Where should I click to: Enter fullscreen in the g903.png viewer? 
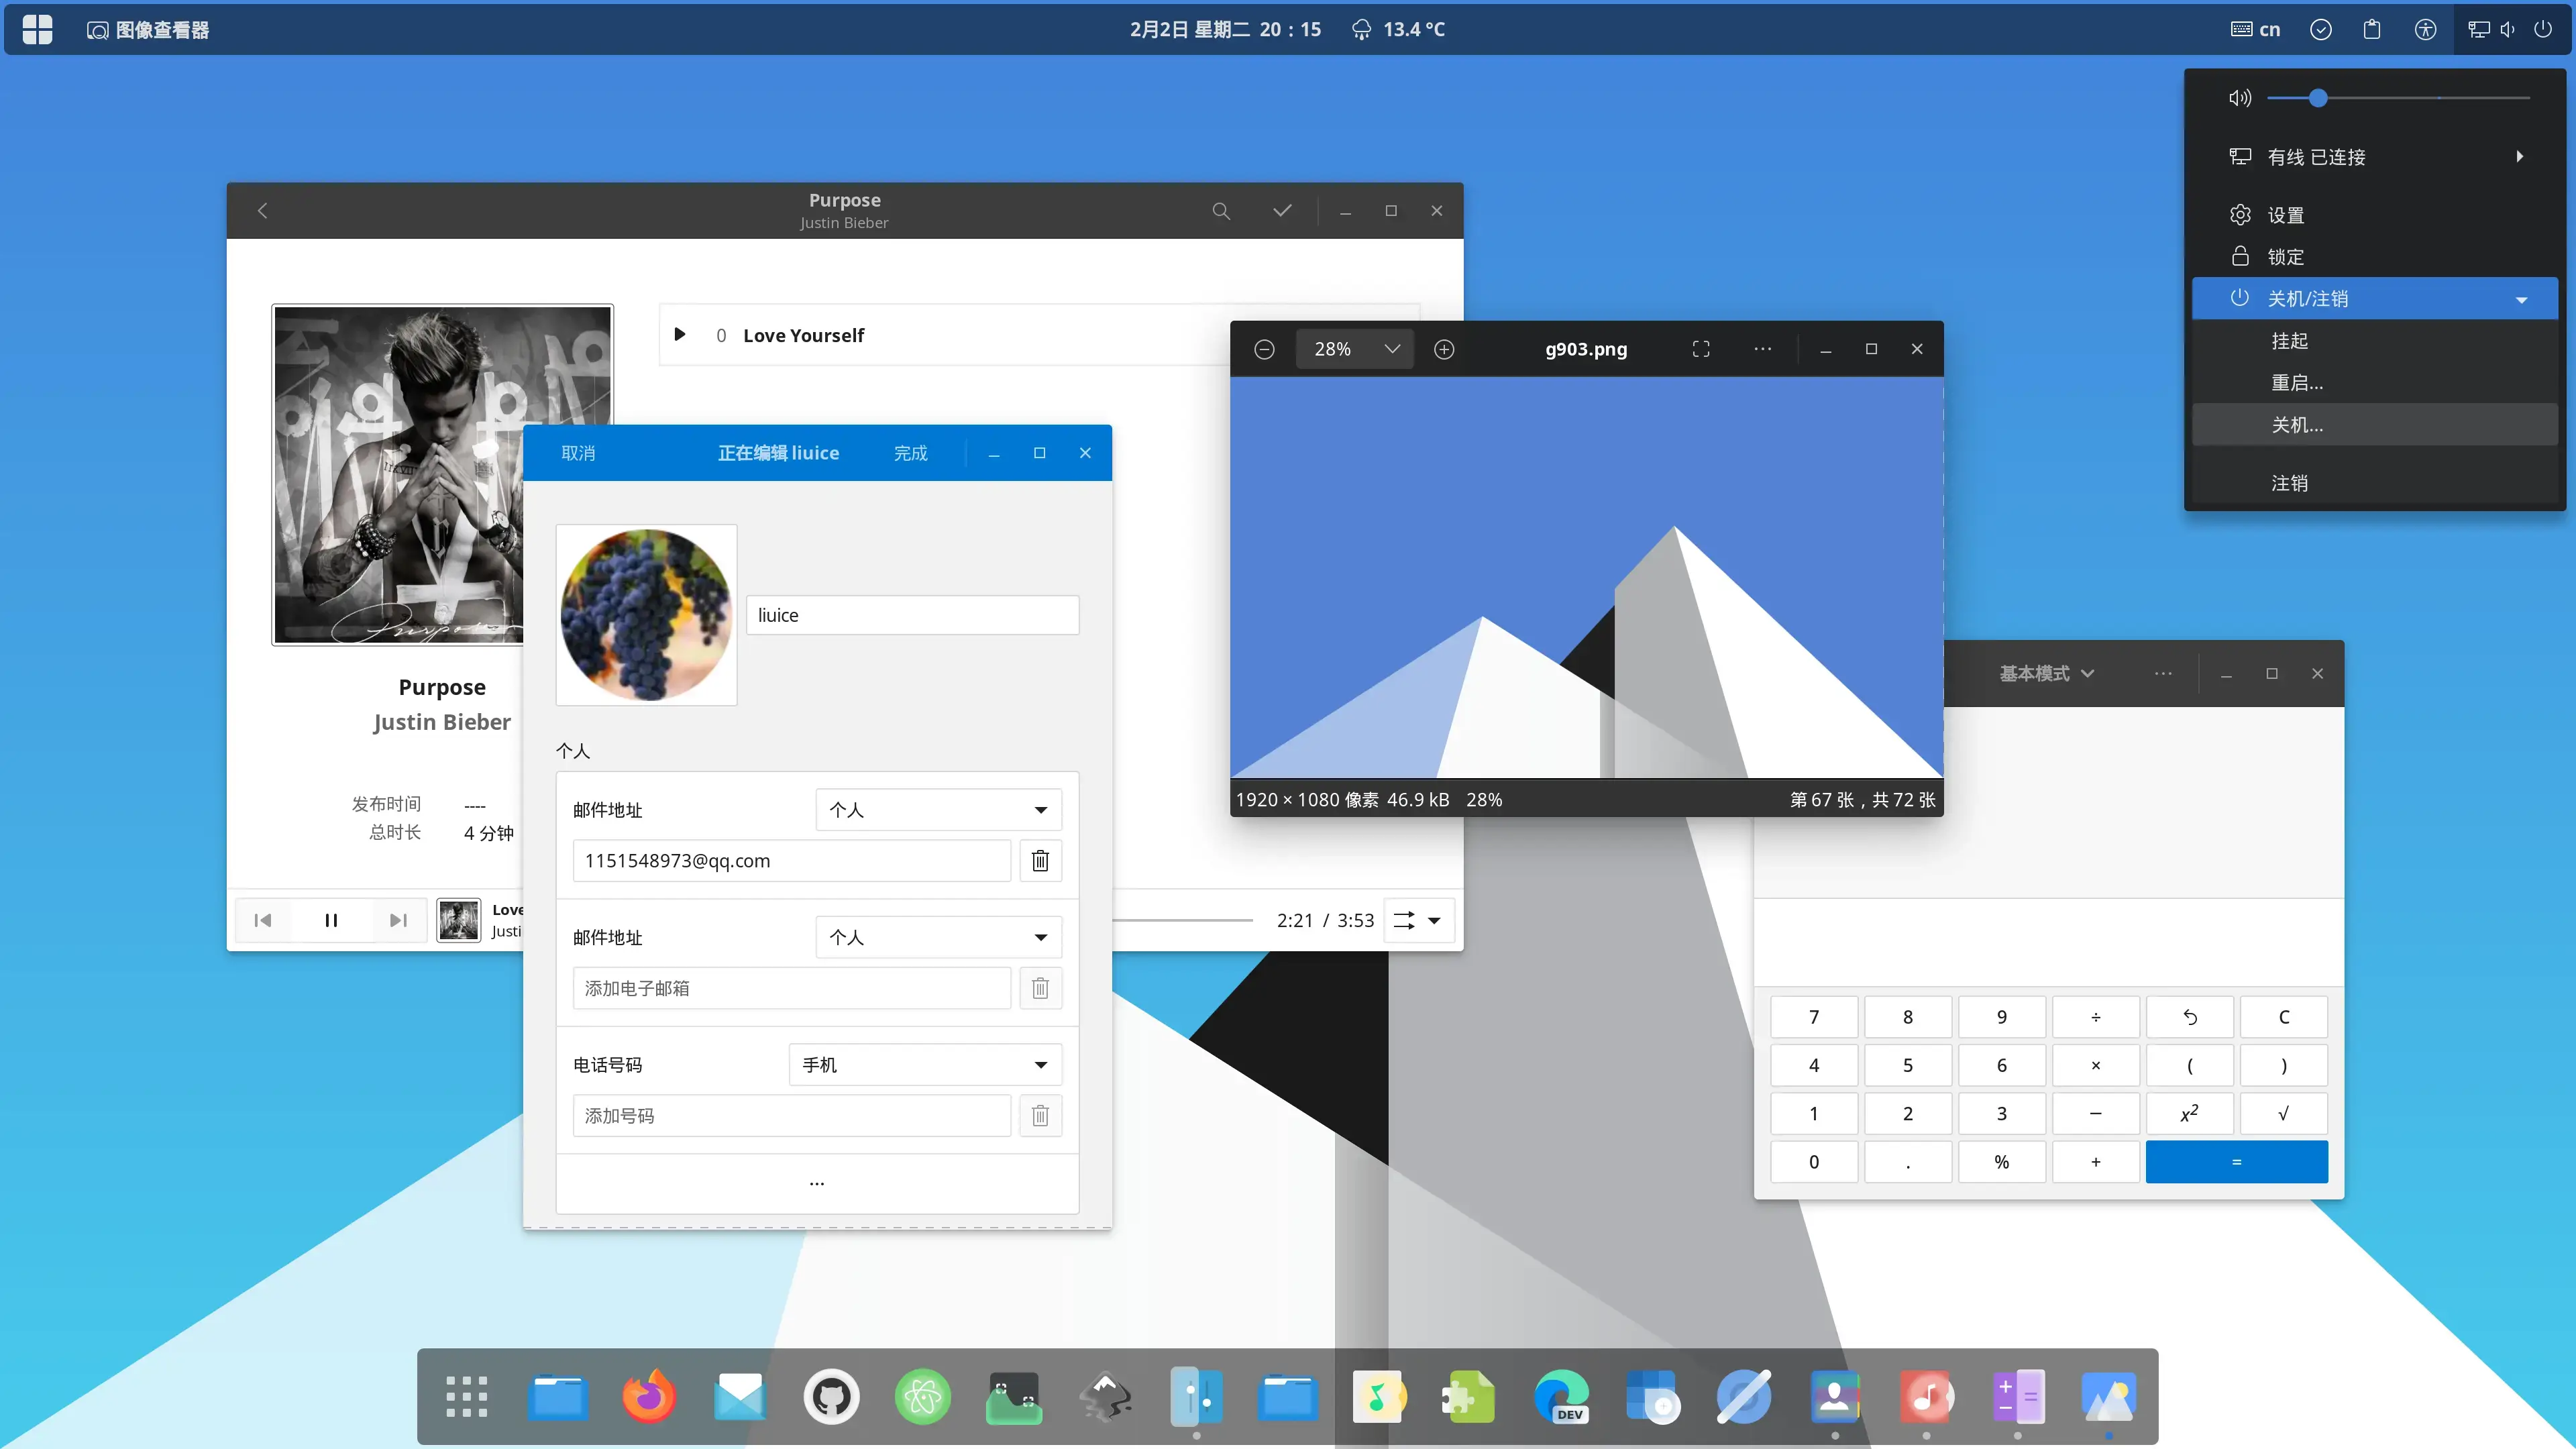point(1701,349)
